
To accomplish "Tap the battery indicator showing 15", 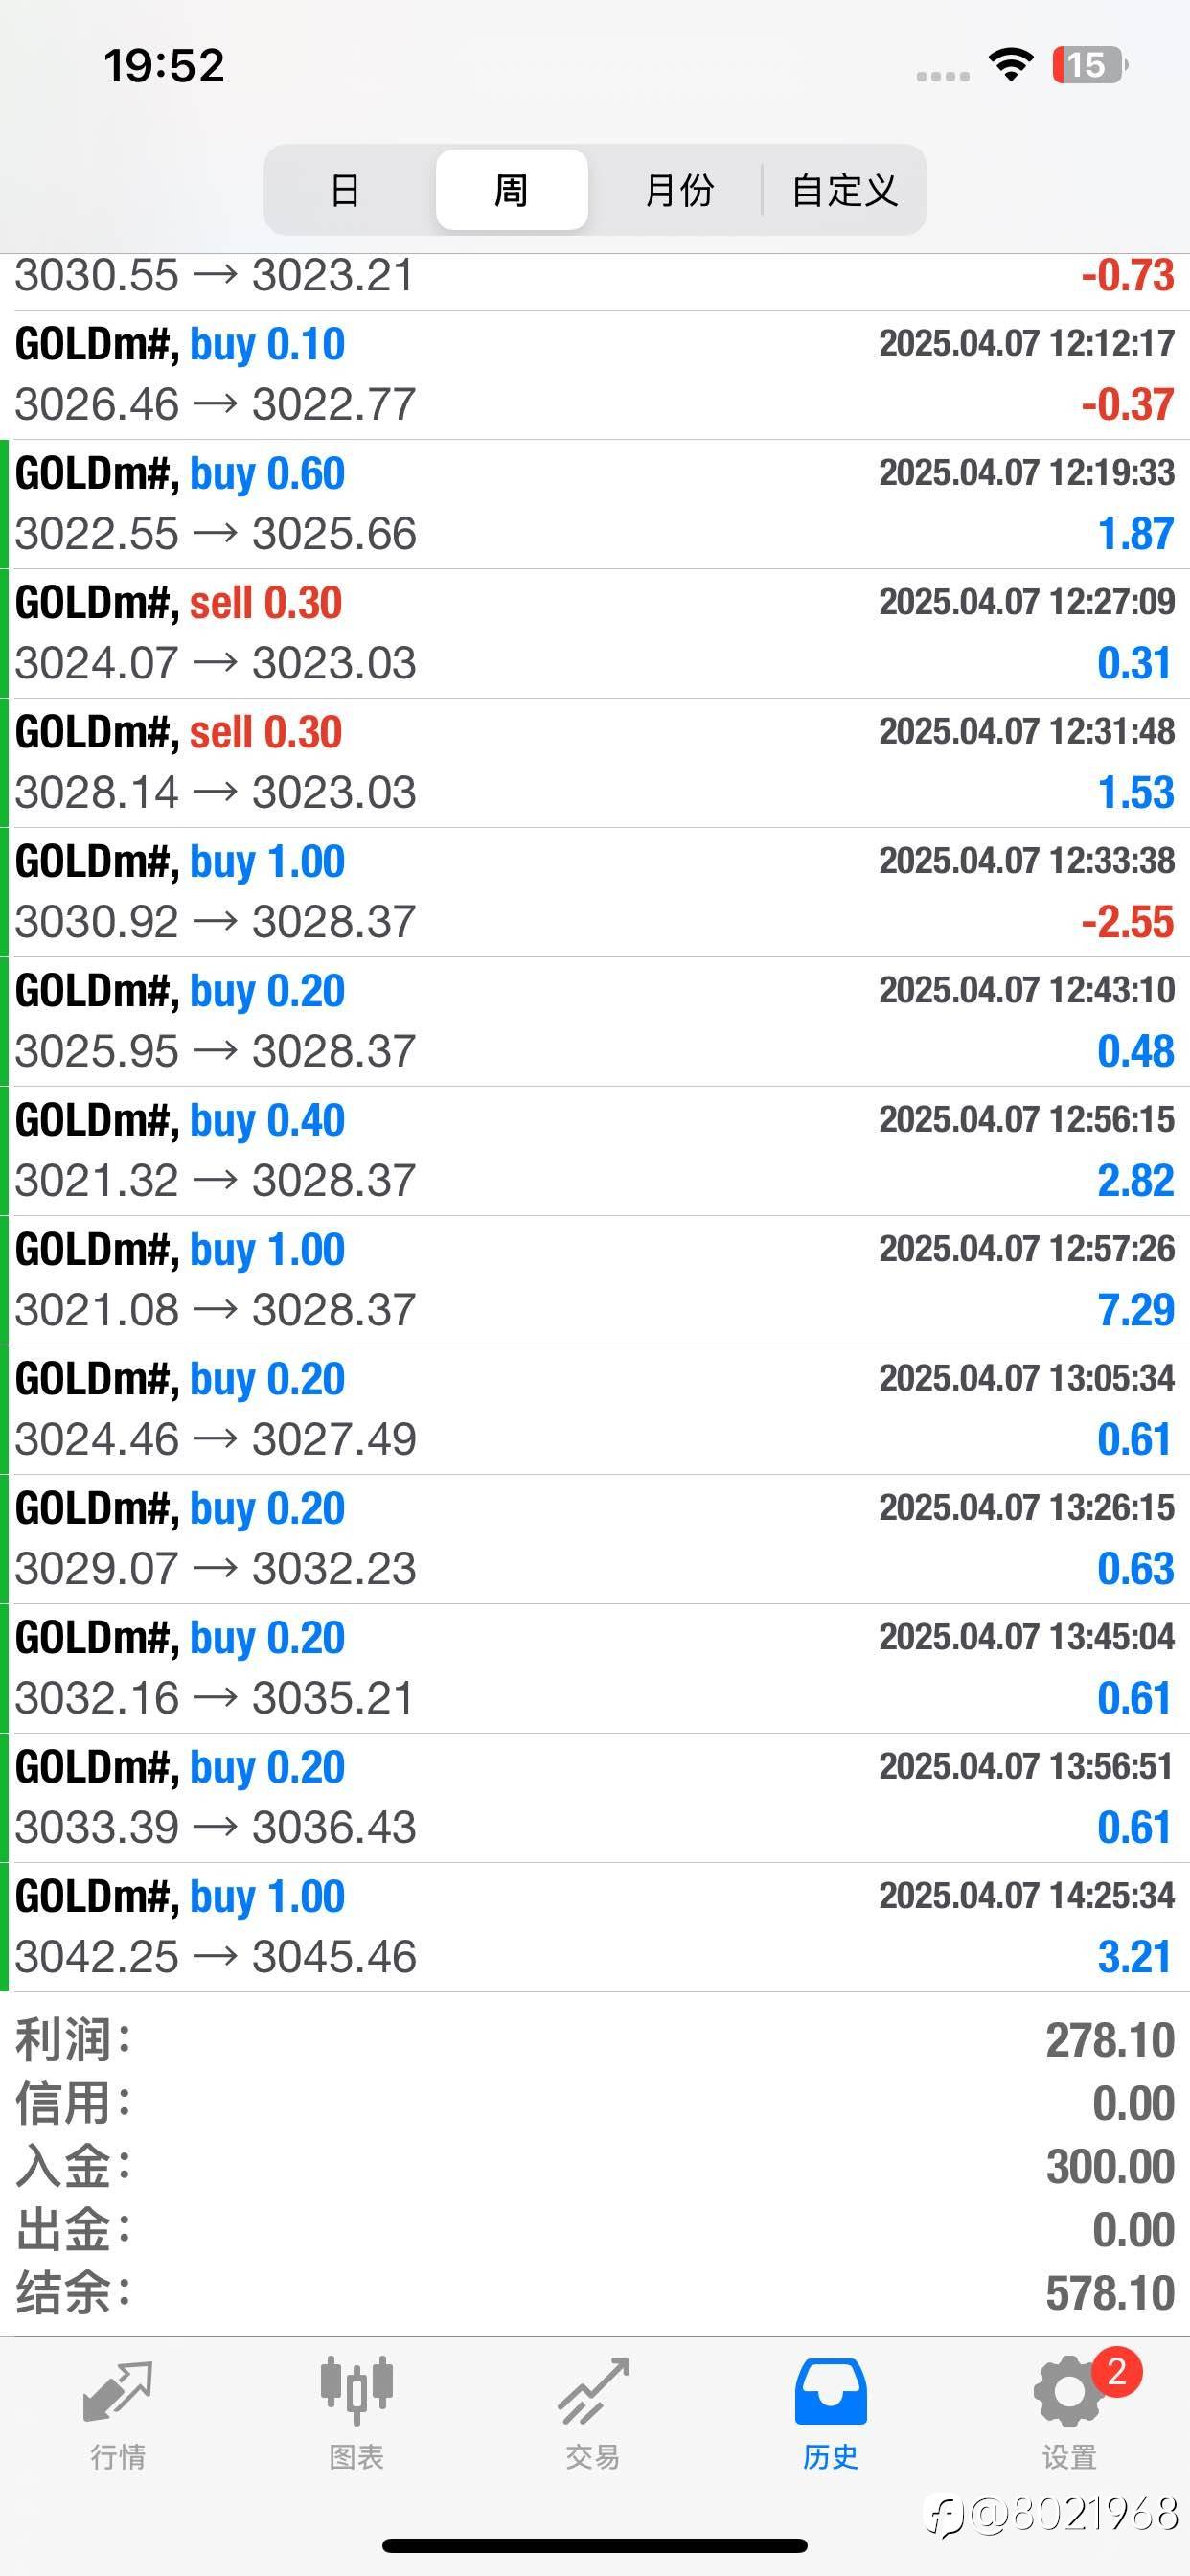I will [1088, 66].
